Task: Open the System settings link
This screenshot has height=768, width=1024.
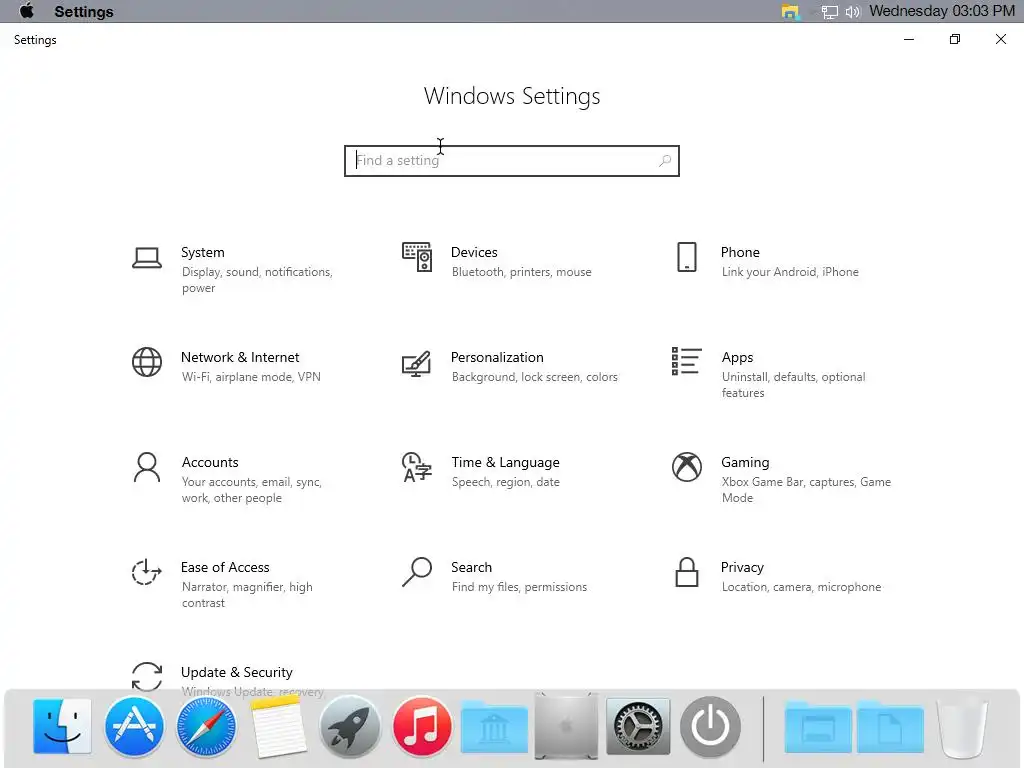Action: coord(202,252)
